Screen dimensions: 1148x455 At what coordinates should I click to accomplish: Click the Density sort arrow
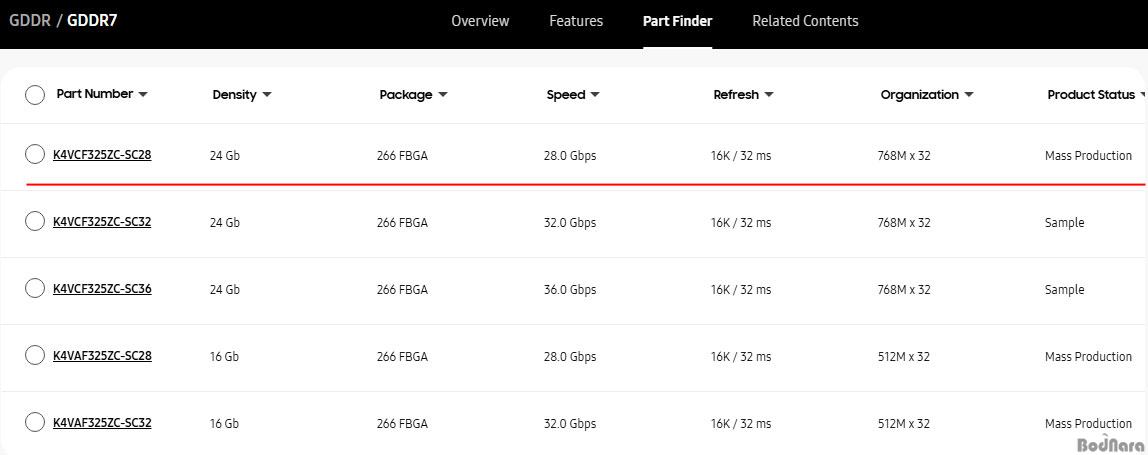click(x=267, y=95)
